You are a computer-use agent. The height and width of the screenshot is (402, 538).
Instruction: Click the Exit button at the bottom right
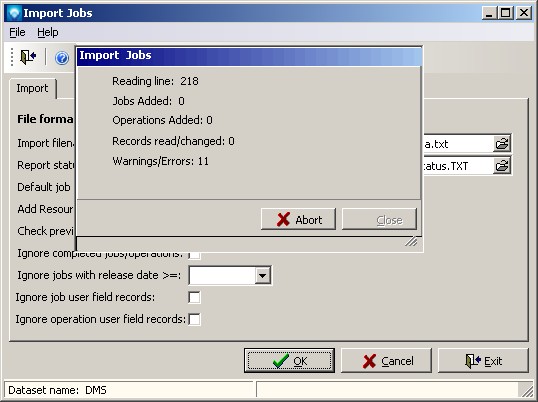tap(483, 361)
